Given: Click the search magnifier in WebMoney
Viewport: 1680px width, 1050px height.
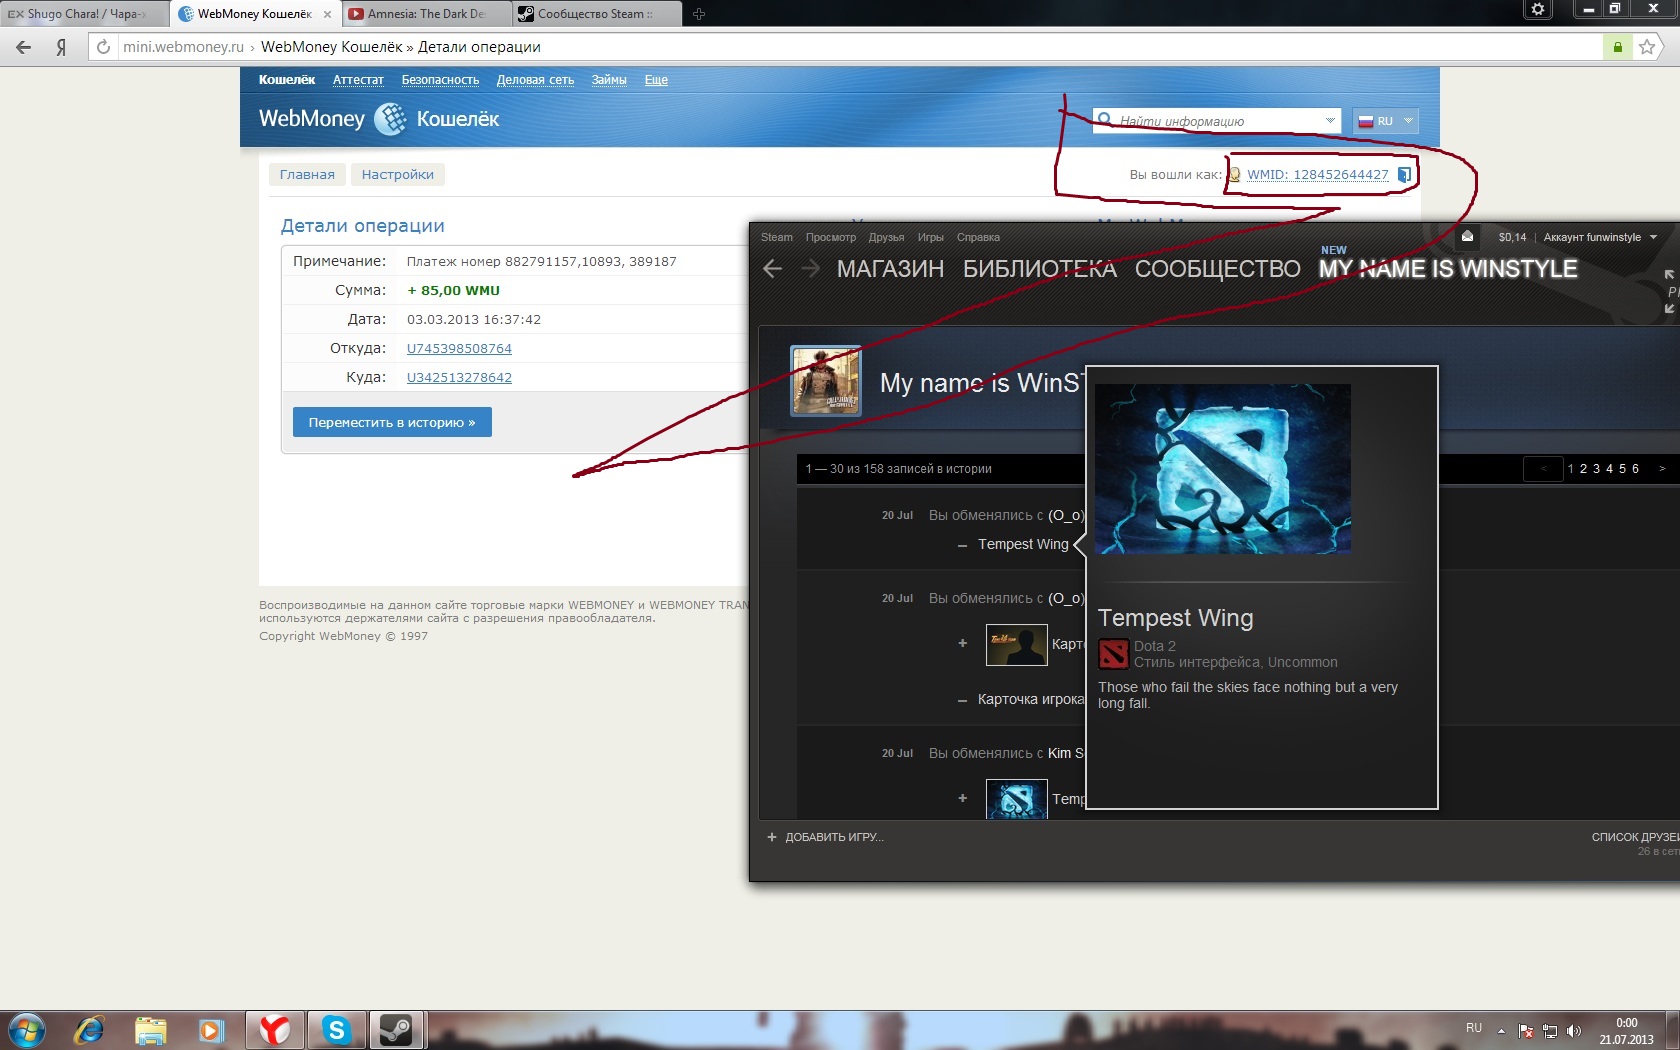Looking at the screenshot, I should tap(1105, 120).
